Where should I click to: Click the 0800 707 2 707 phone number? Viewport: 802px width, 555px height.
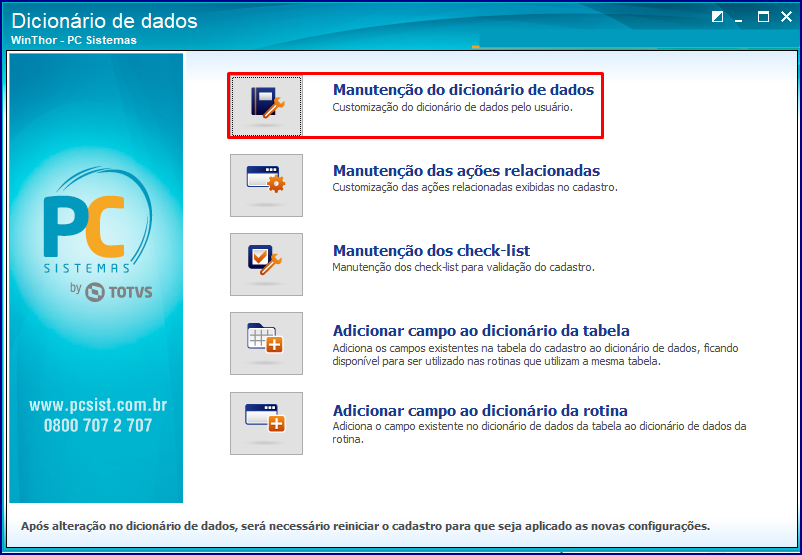[x=98, y=425]
